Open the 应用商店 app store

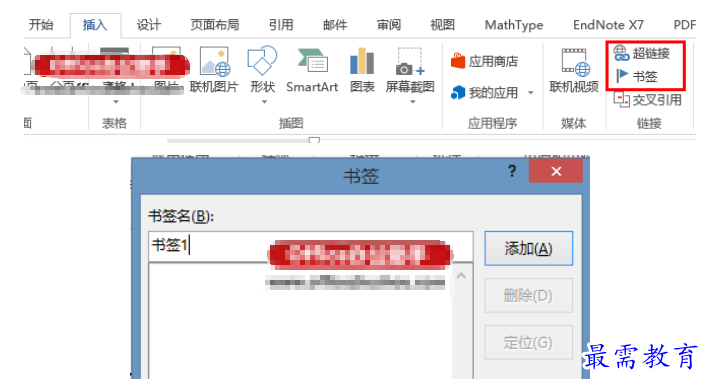[484, 61]
